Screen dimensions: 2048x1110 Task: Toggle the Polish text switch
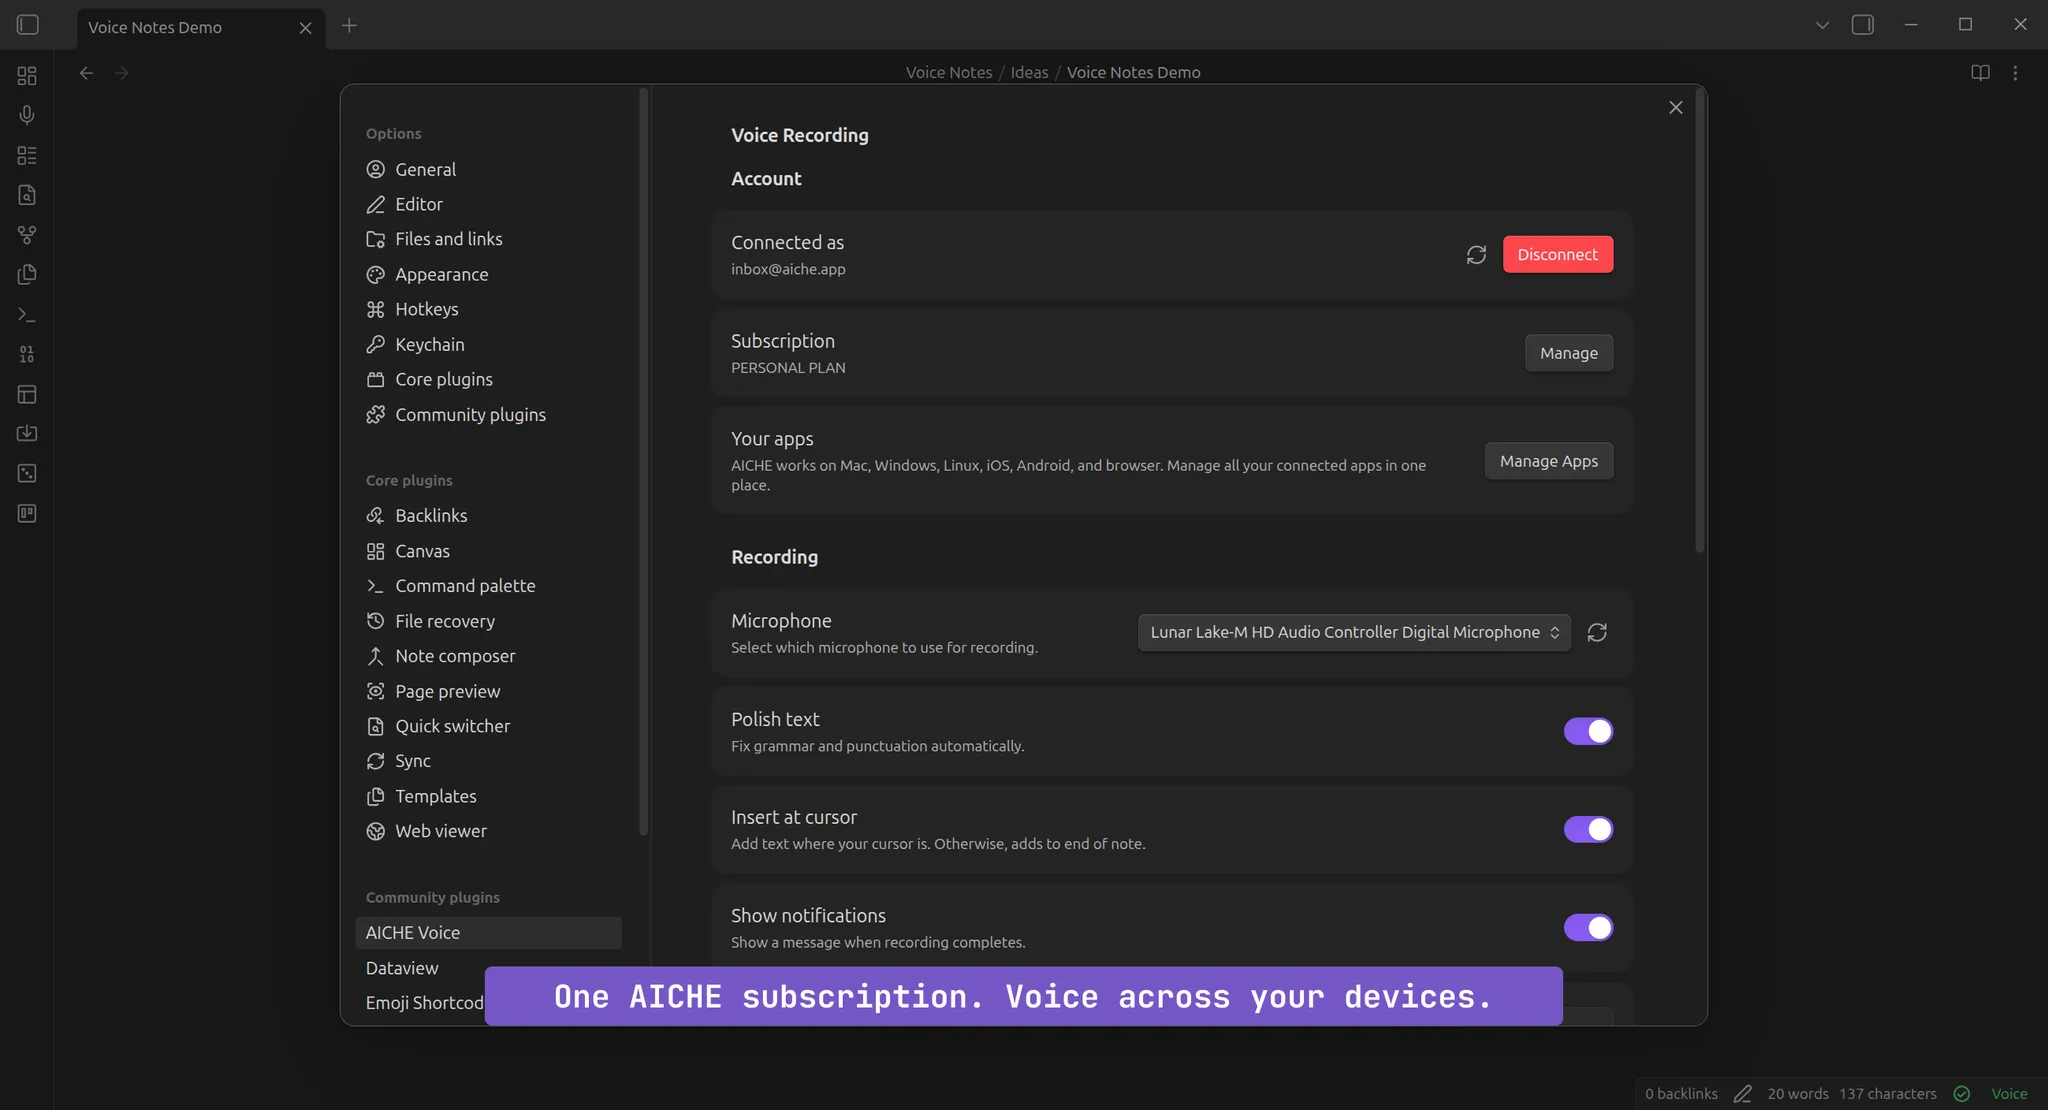coord(1588,731)
